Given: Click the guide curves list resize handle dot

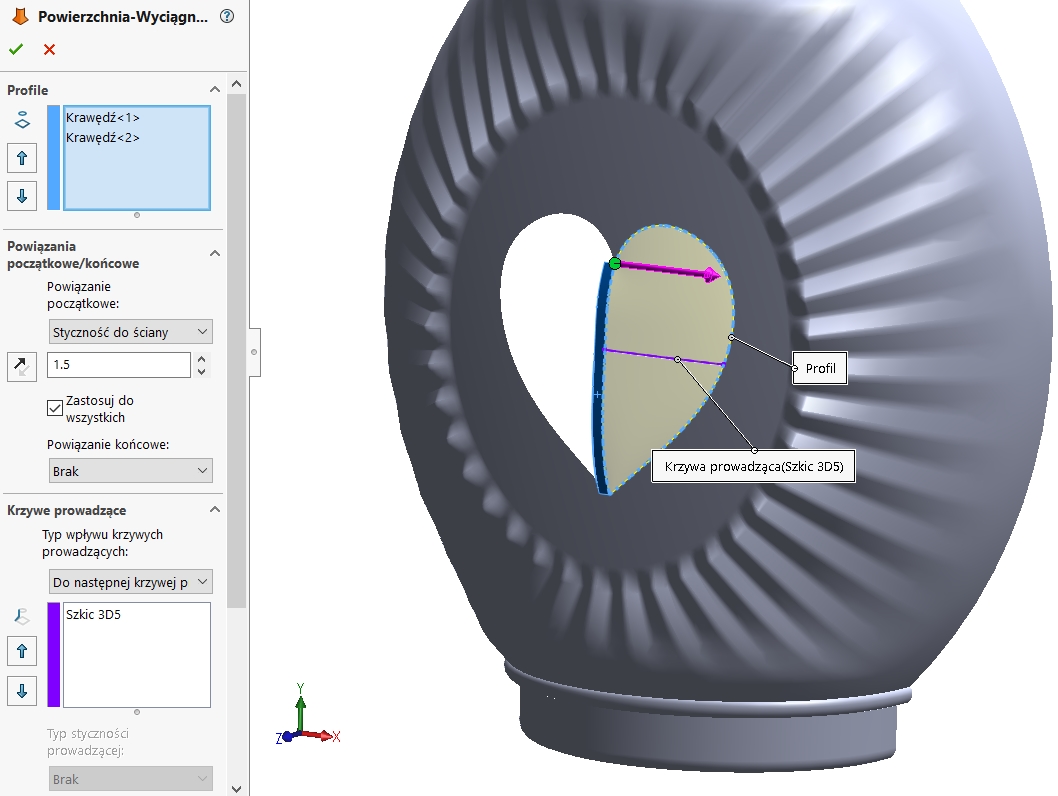Looking at the screenshot, I should 137,712.
